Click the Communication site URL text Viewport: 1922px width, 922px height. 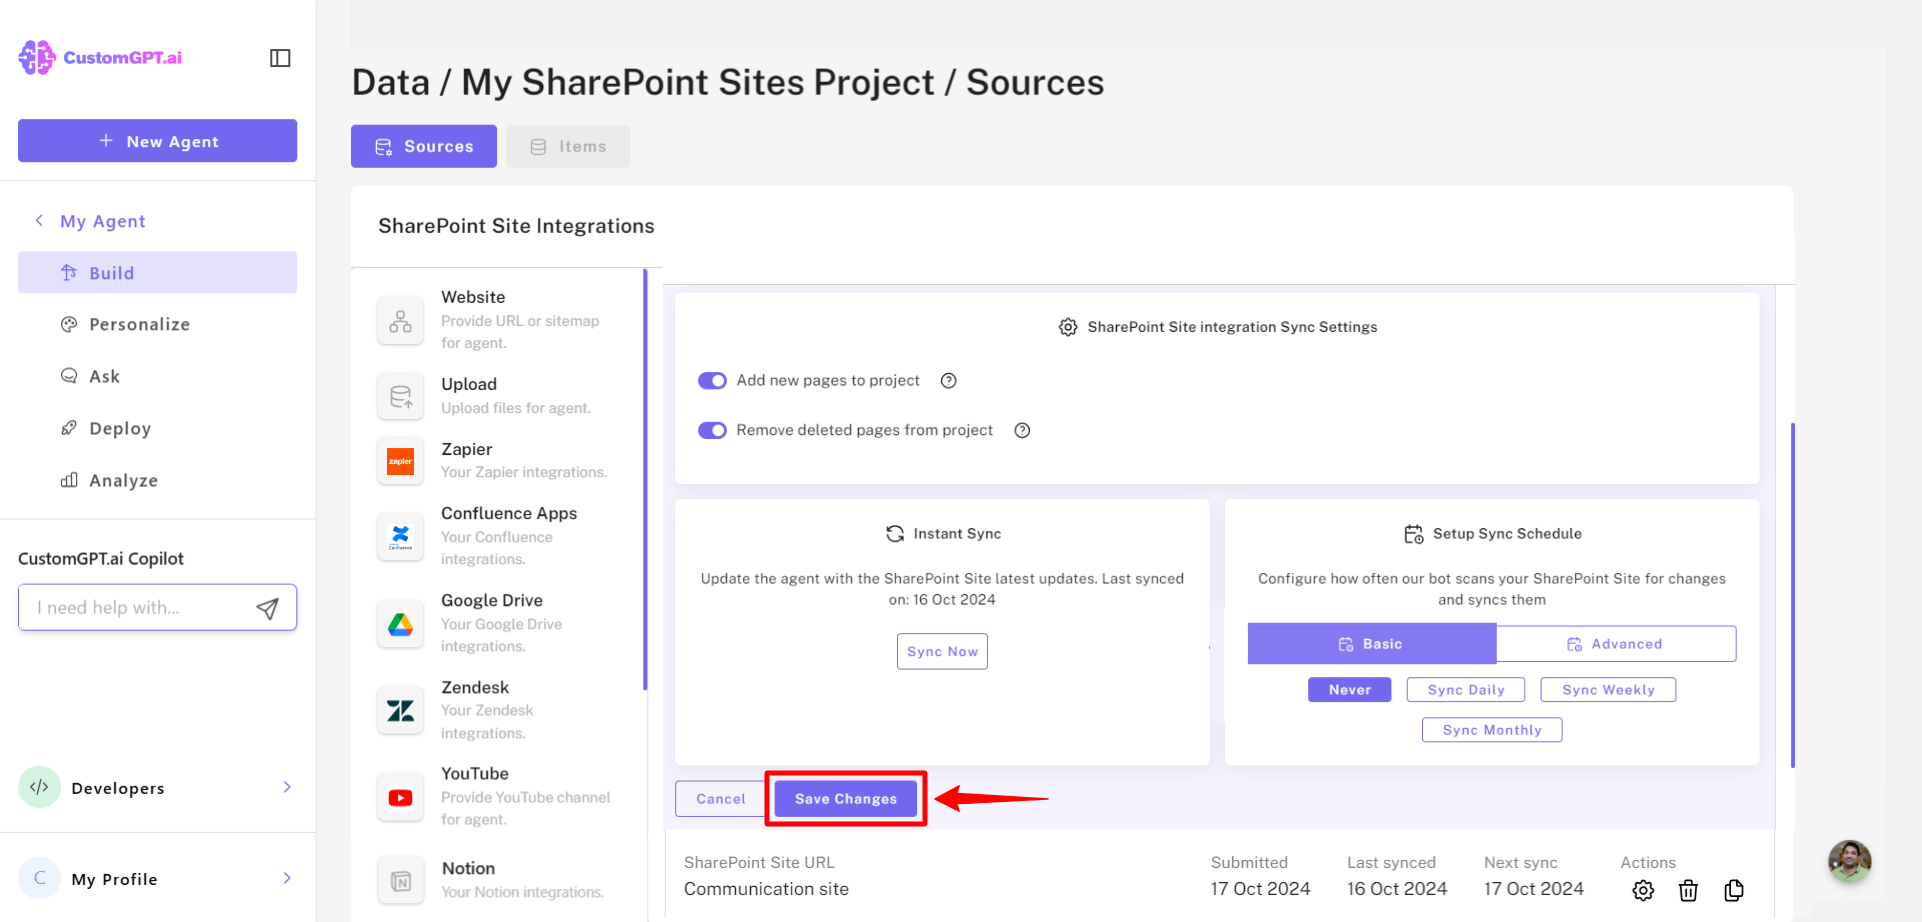[766, 889]
